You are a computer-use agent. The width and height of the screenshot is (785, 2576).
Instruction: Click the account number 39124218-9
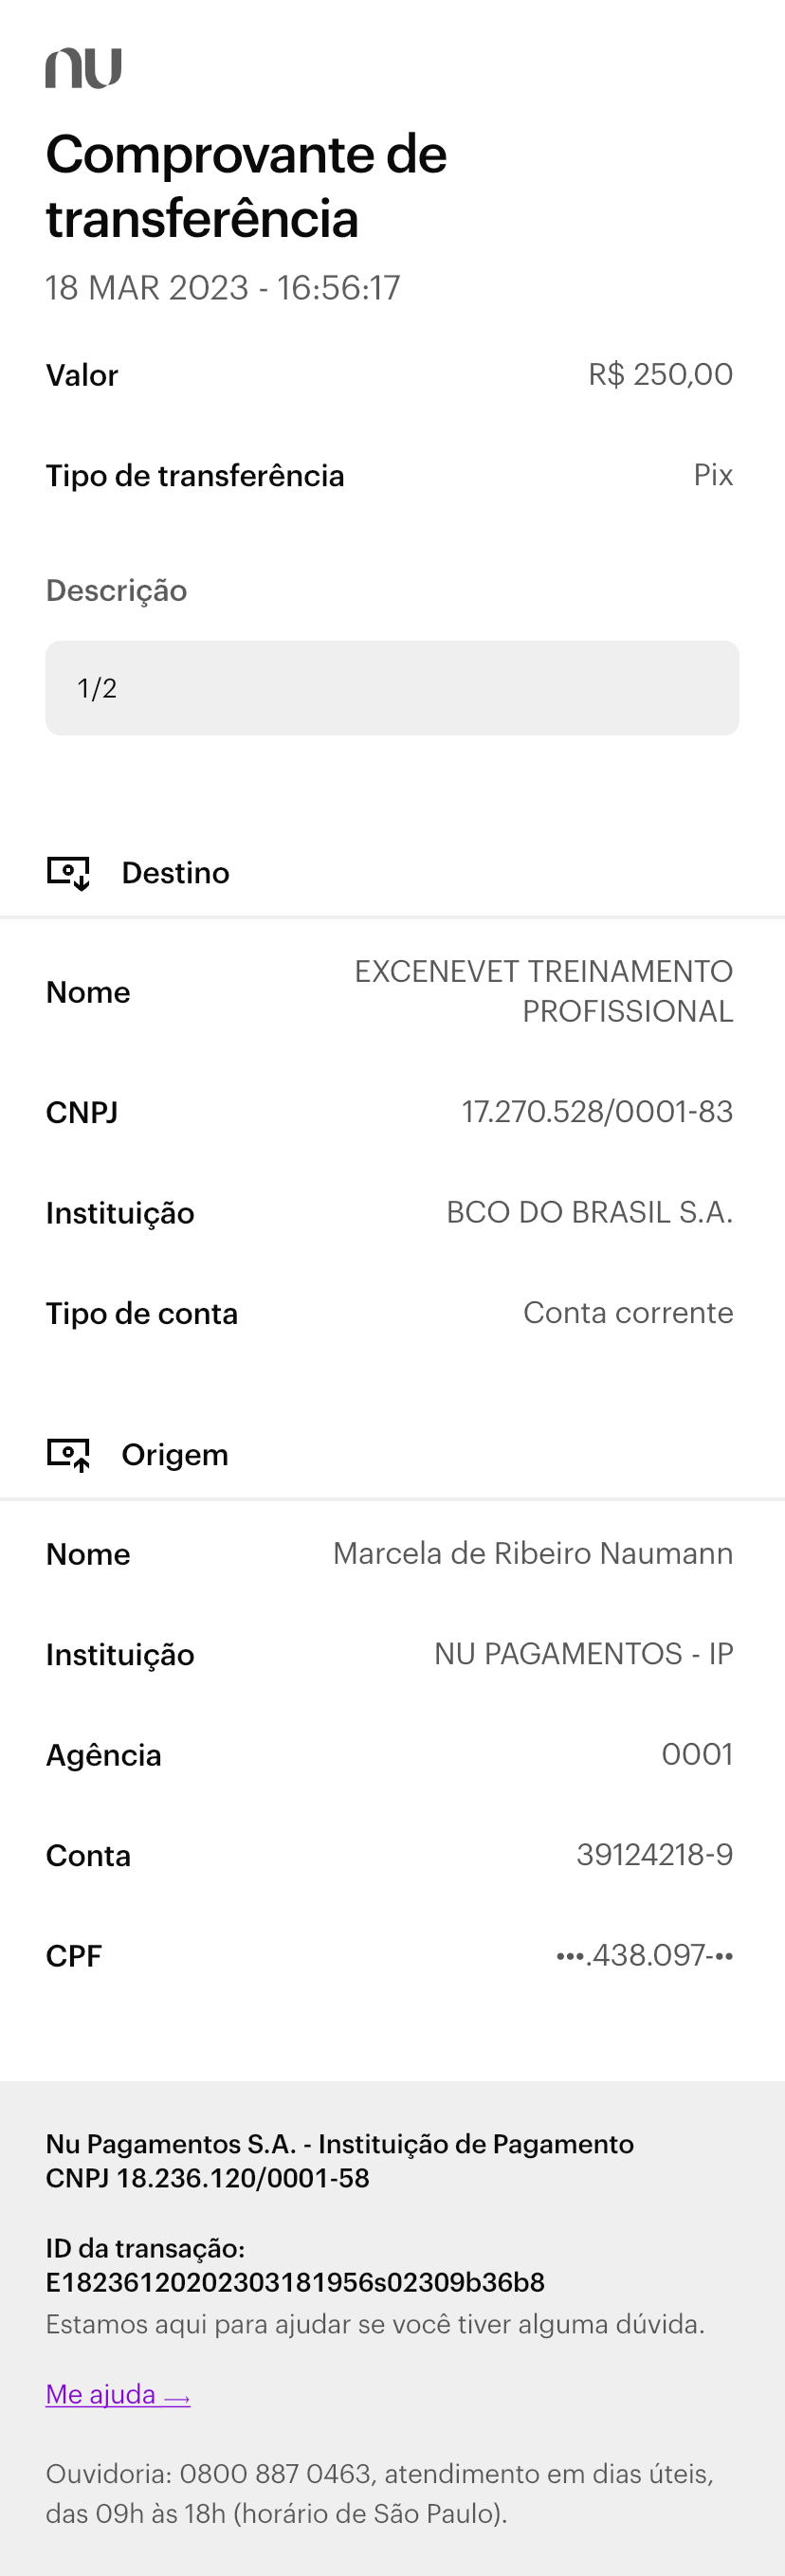point(654,1855)
